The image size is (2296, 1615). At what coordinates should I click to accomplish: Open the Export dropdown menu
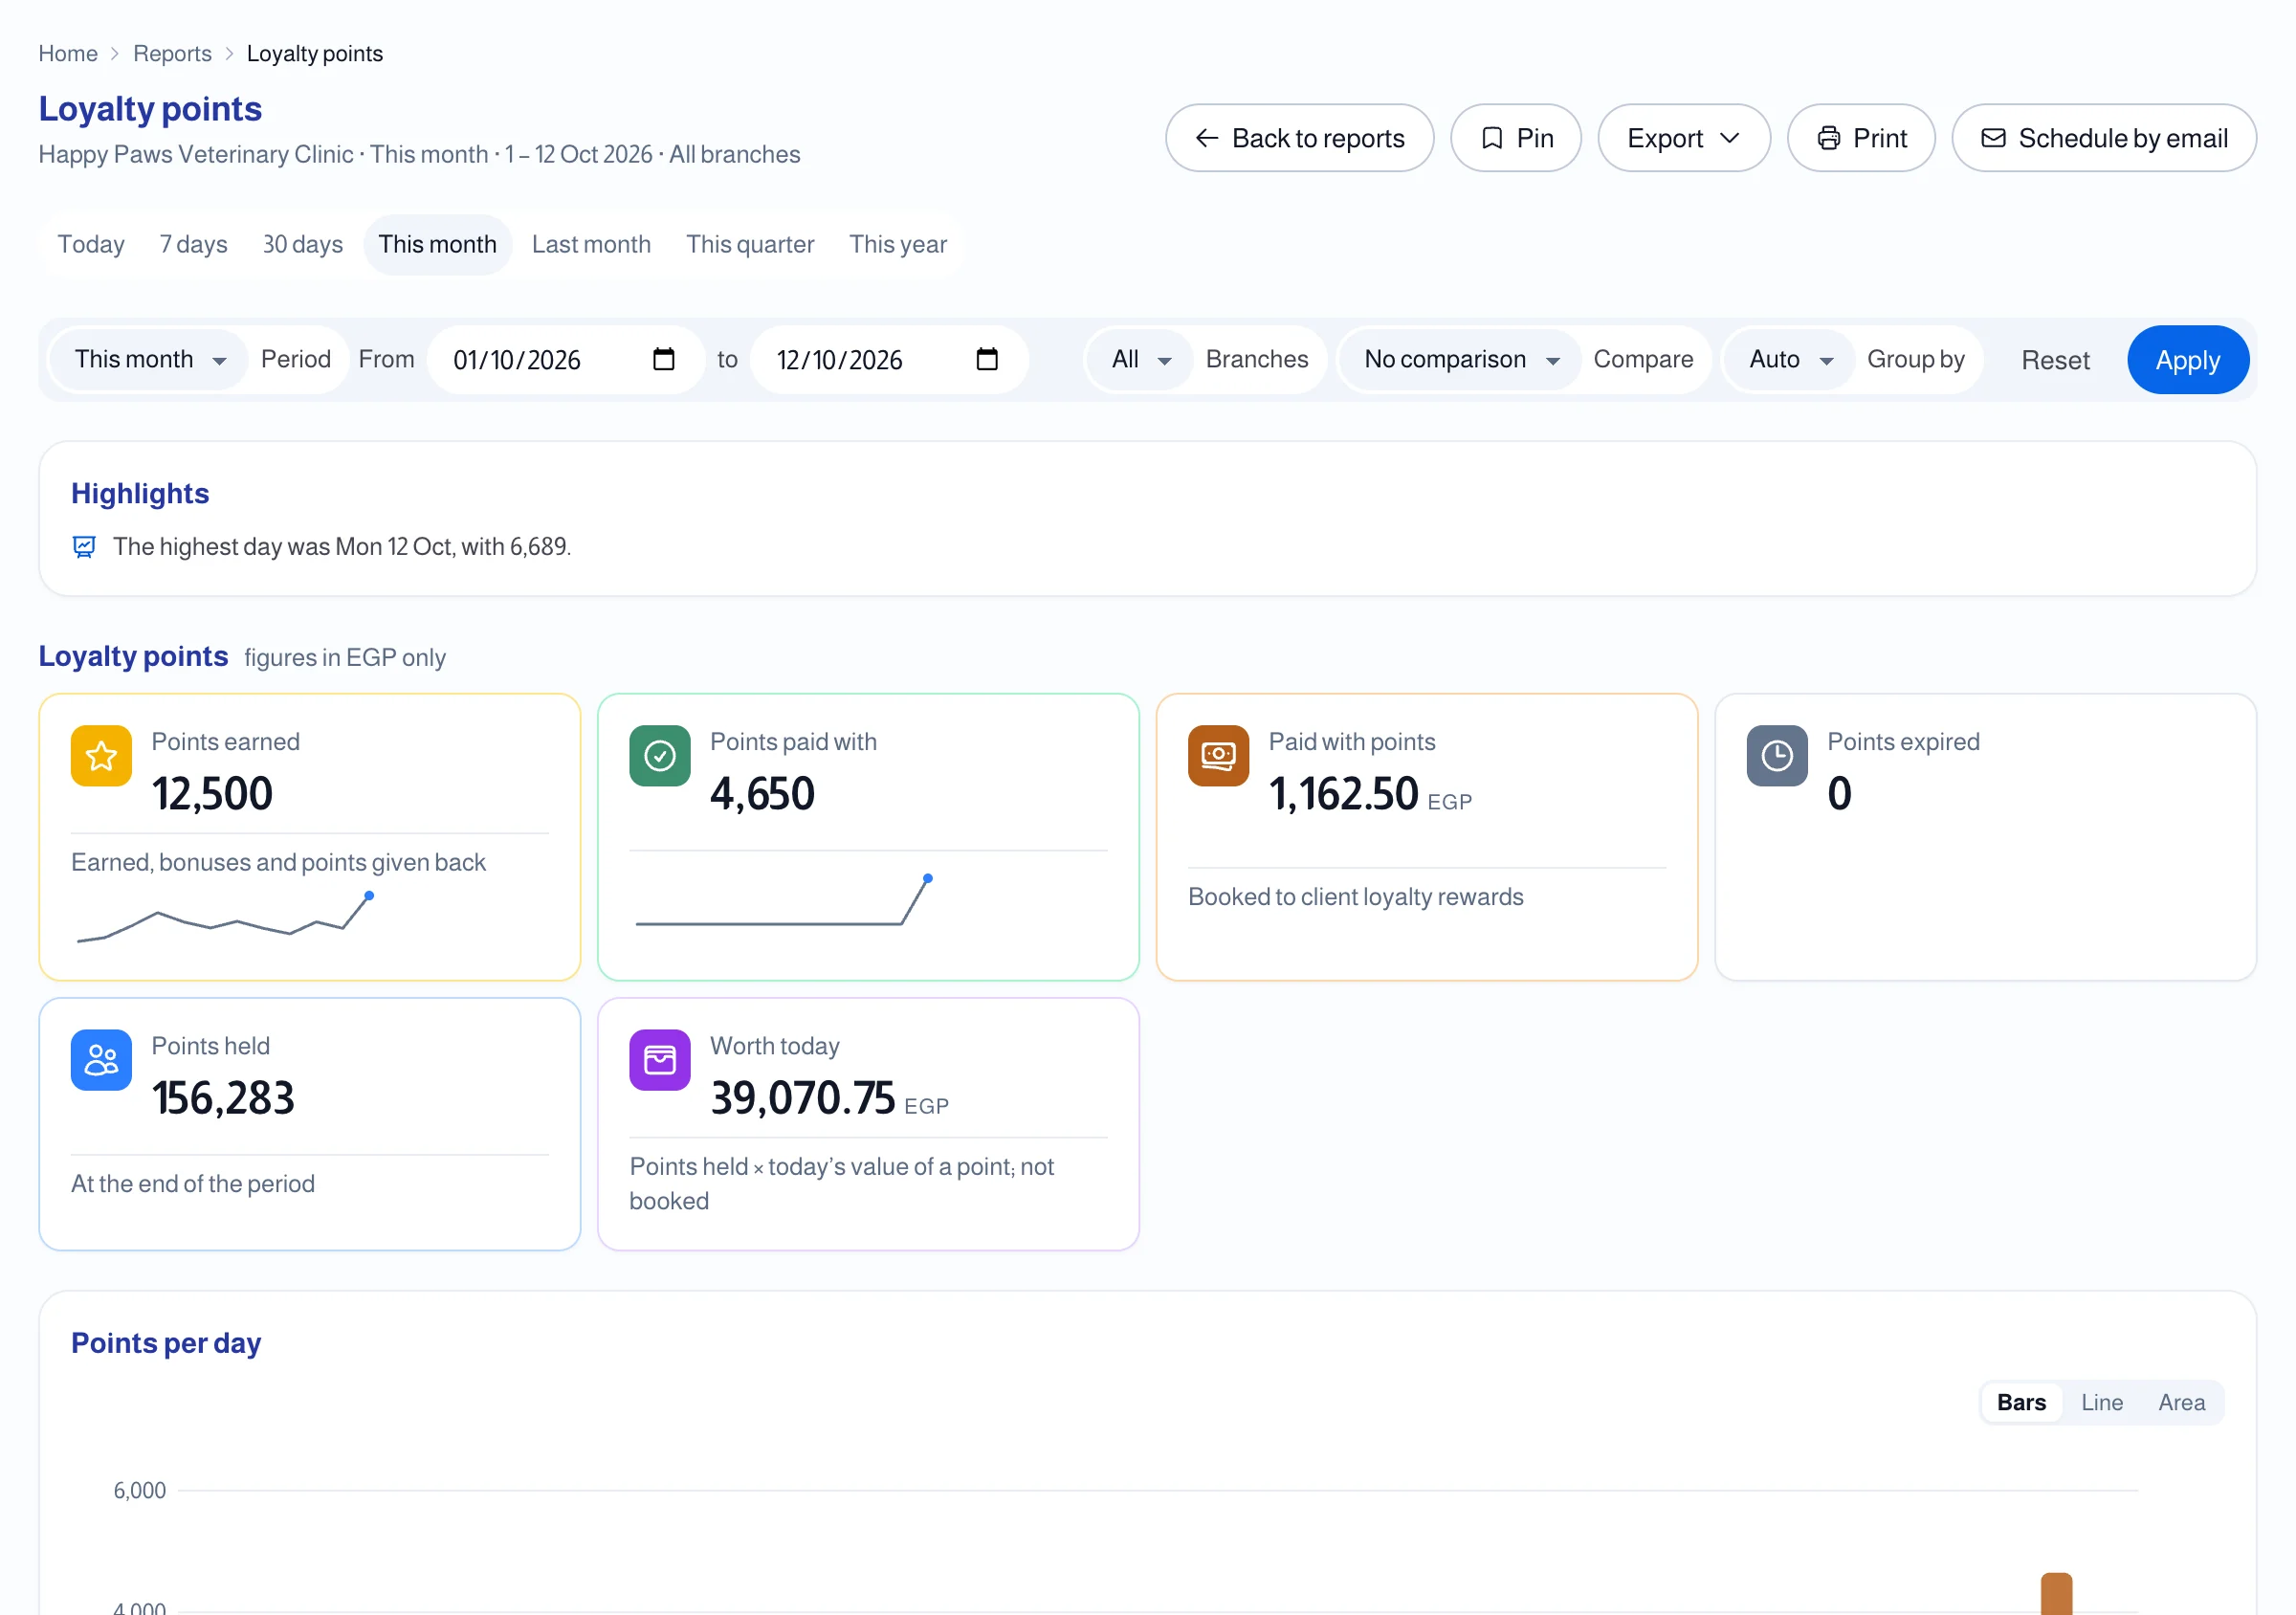pyautogui.click(x=1684, y=138)
